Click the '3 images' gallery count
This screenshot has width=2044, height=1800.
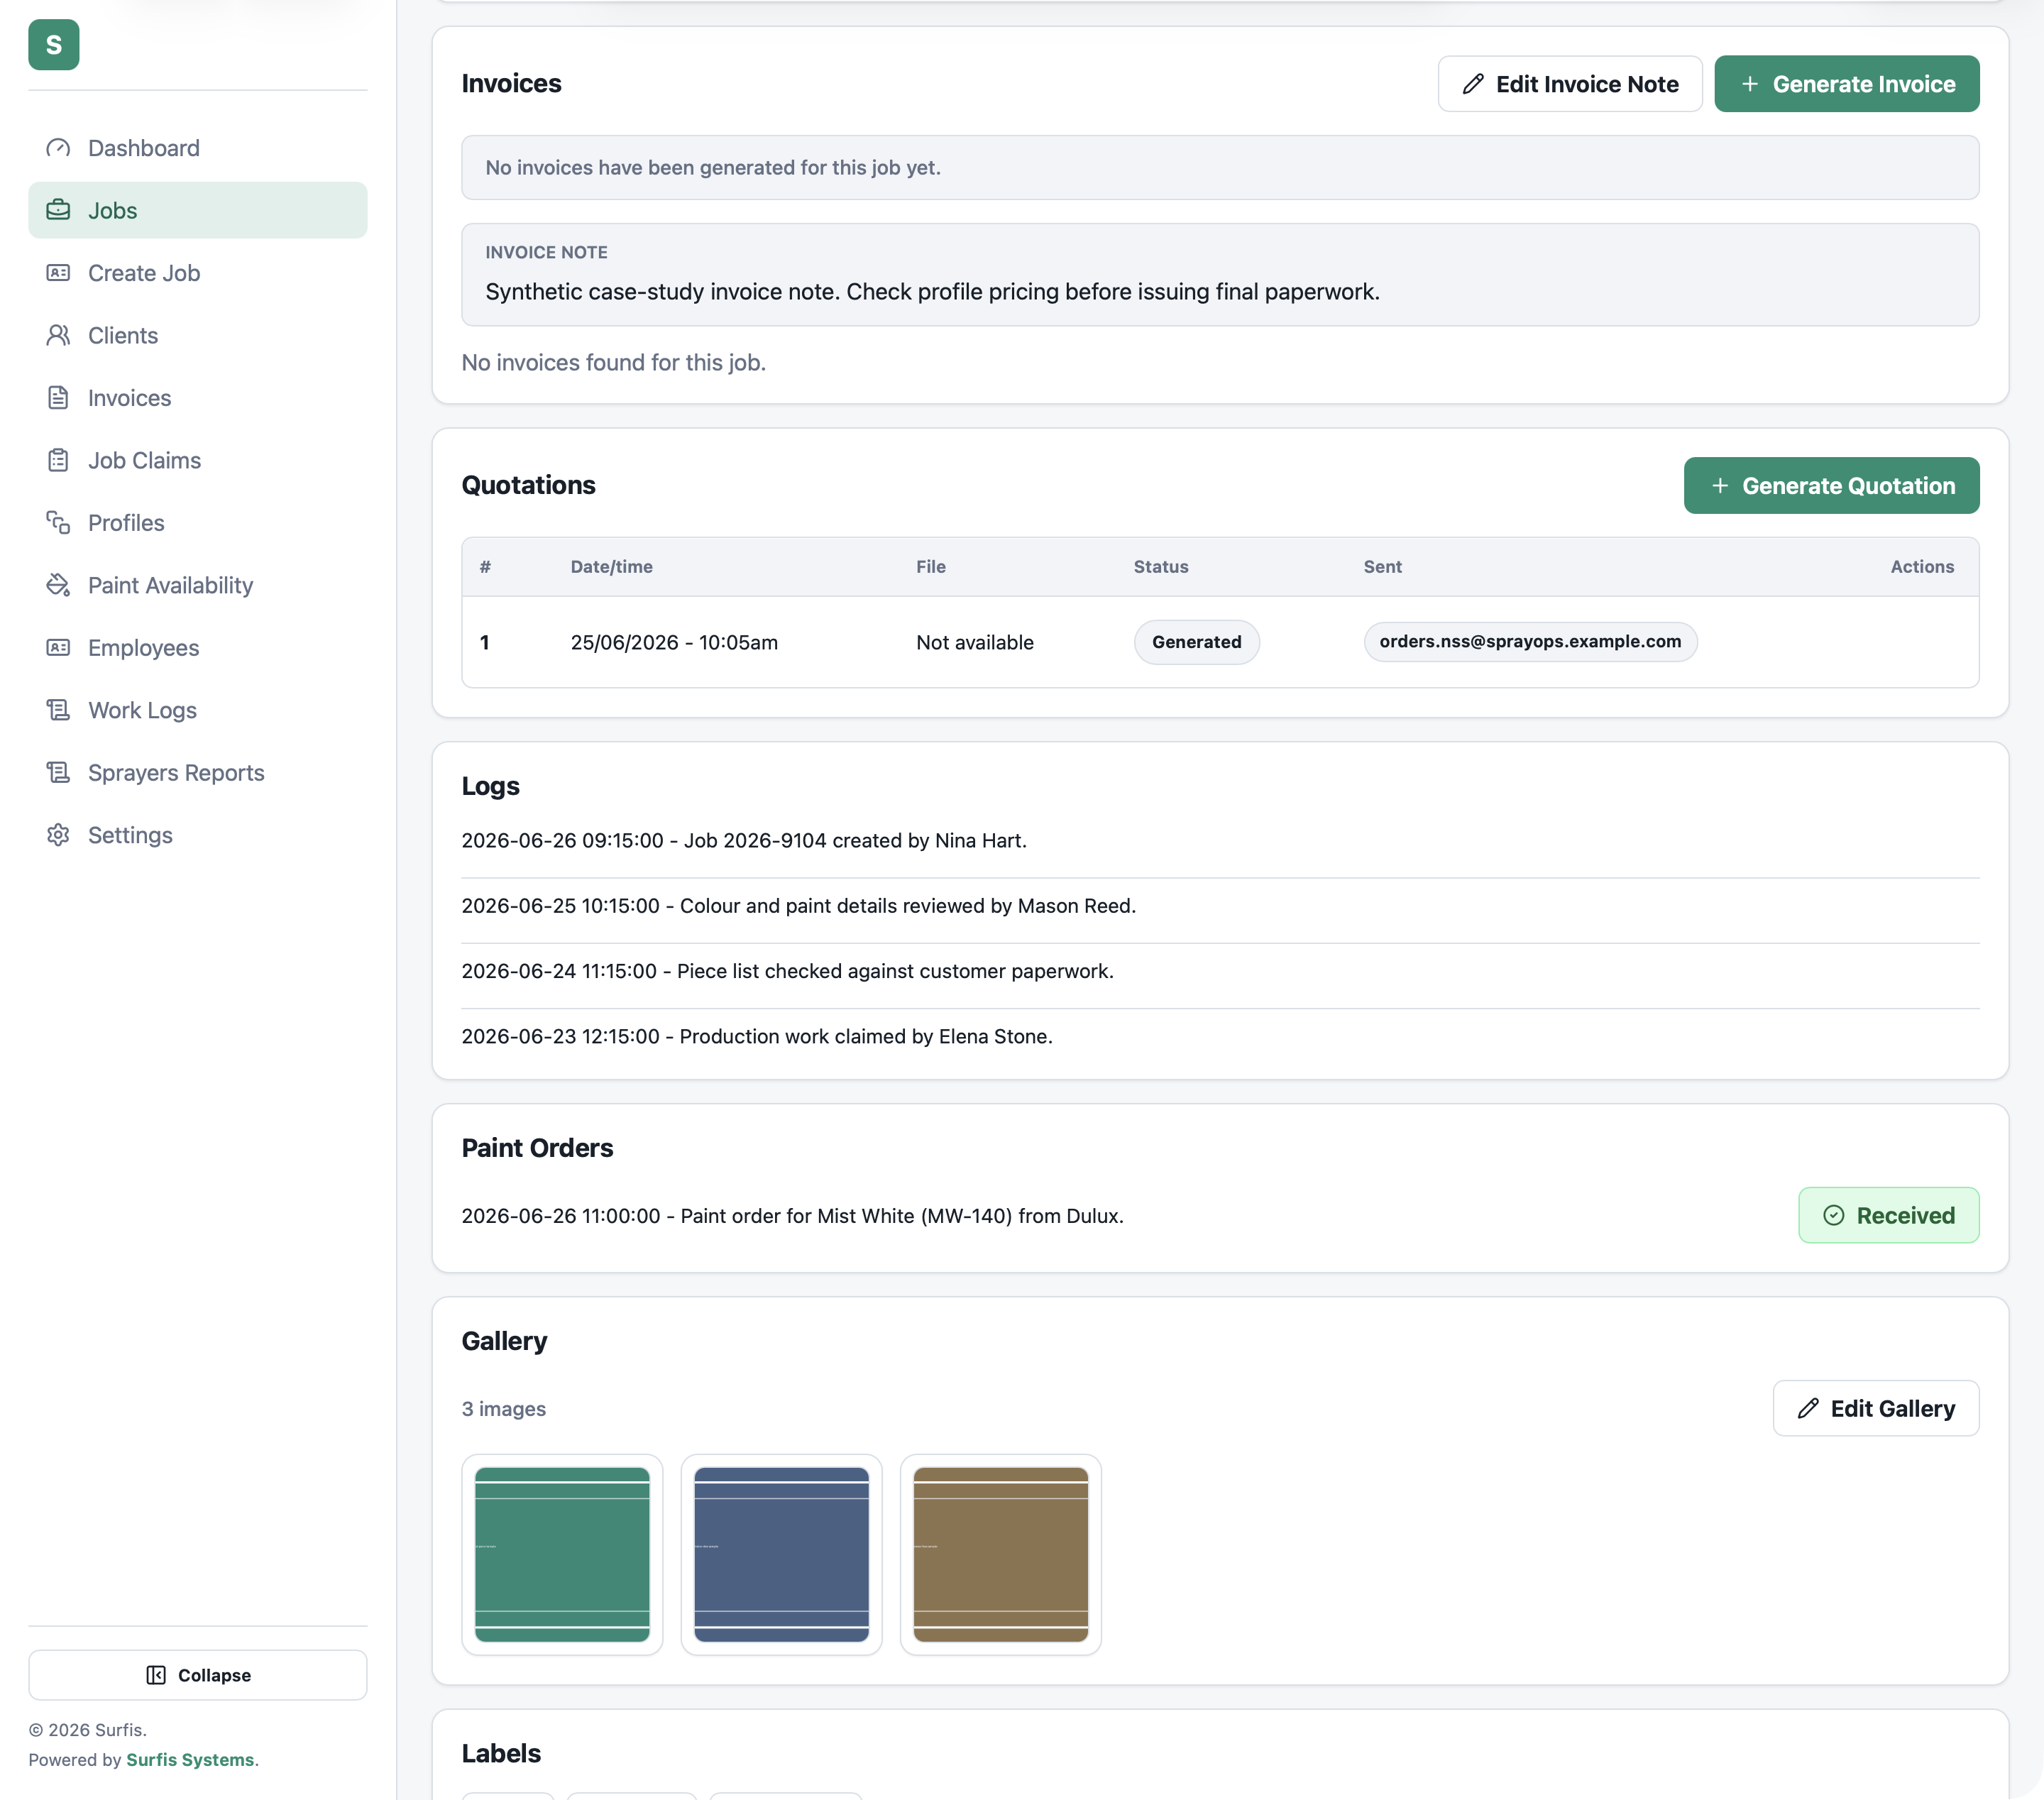tap(504, 1409)
